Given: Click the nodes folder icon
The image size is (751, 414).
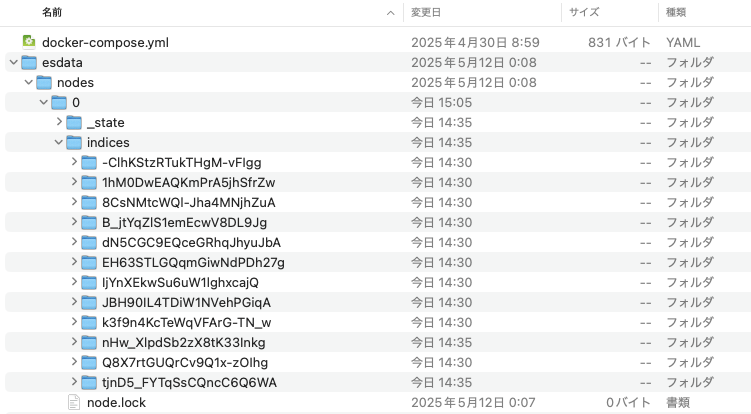Looking at the screenshot, I should [44, 82].
